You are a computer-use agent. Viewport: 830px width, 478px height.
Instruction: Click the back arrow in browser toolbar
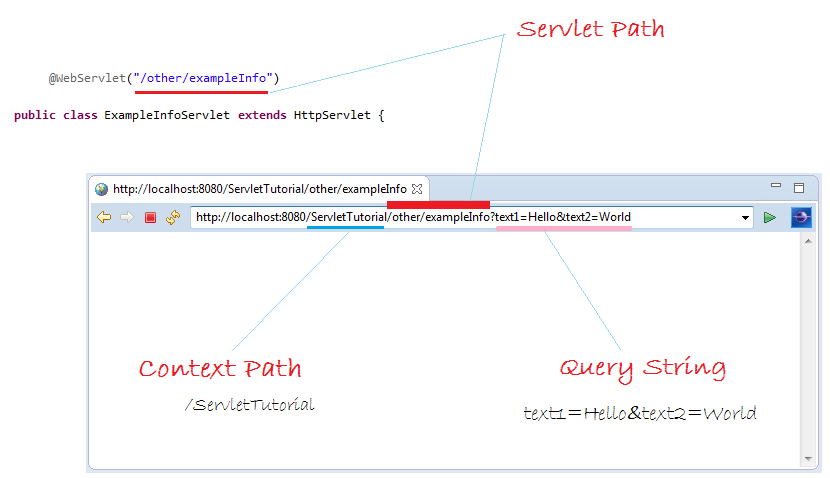coord(104,218)
